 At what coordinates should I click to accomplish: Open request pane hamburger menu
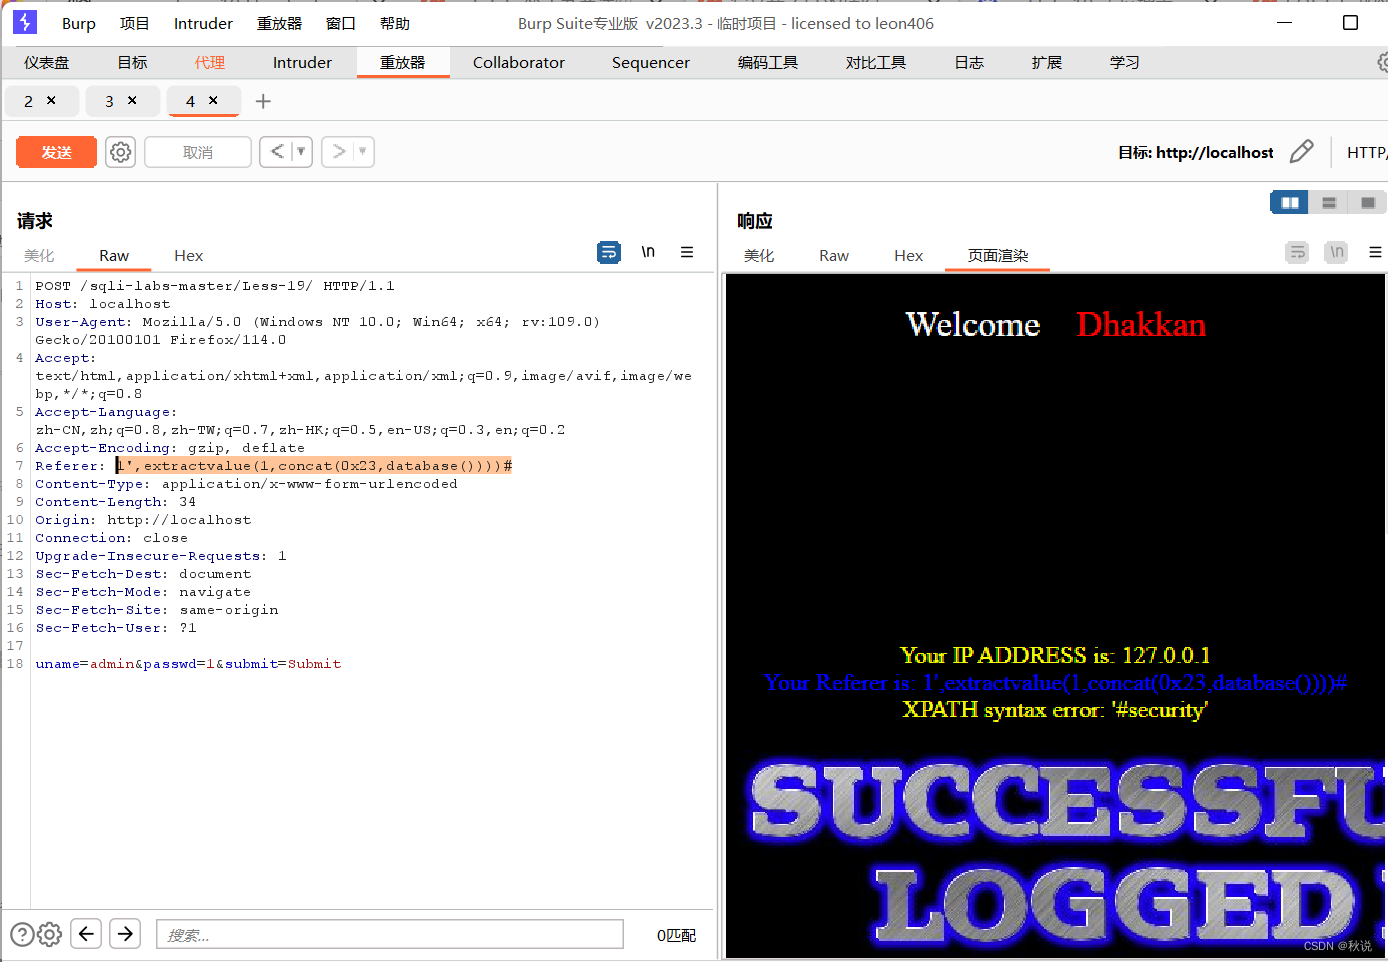pyautogui.click(x=687, y=252)
